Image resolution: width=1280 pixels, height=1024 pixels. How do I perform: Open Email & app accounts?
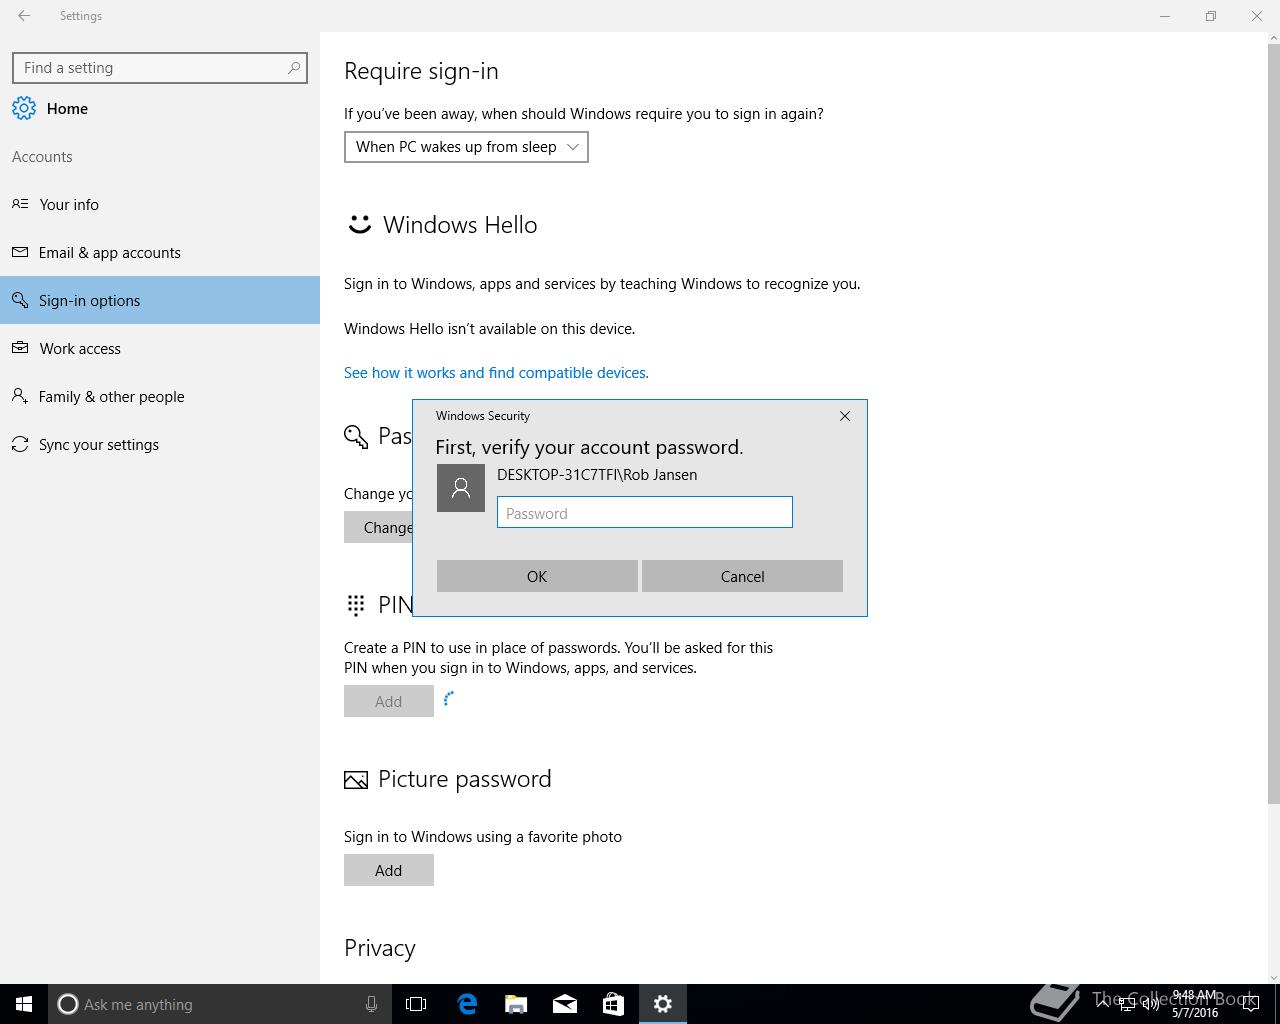pyautogui.click(x=160, y=252)
